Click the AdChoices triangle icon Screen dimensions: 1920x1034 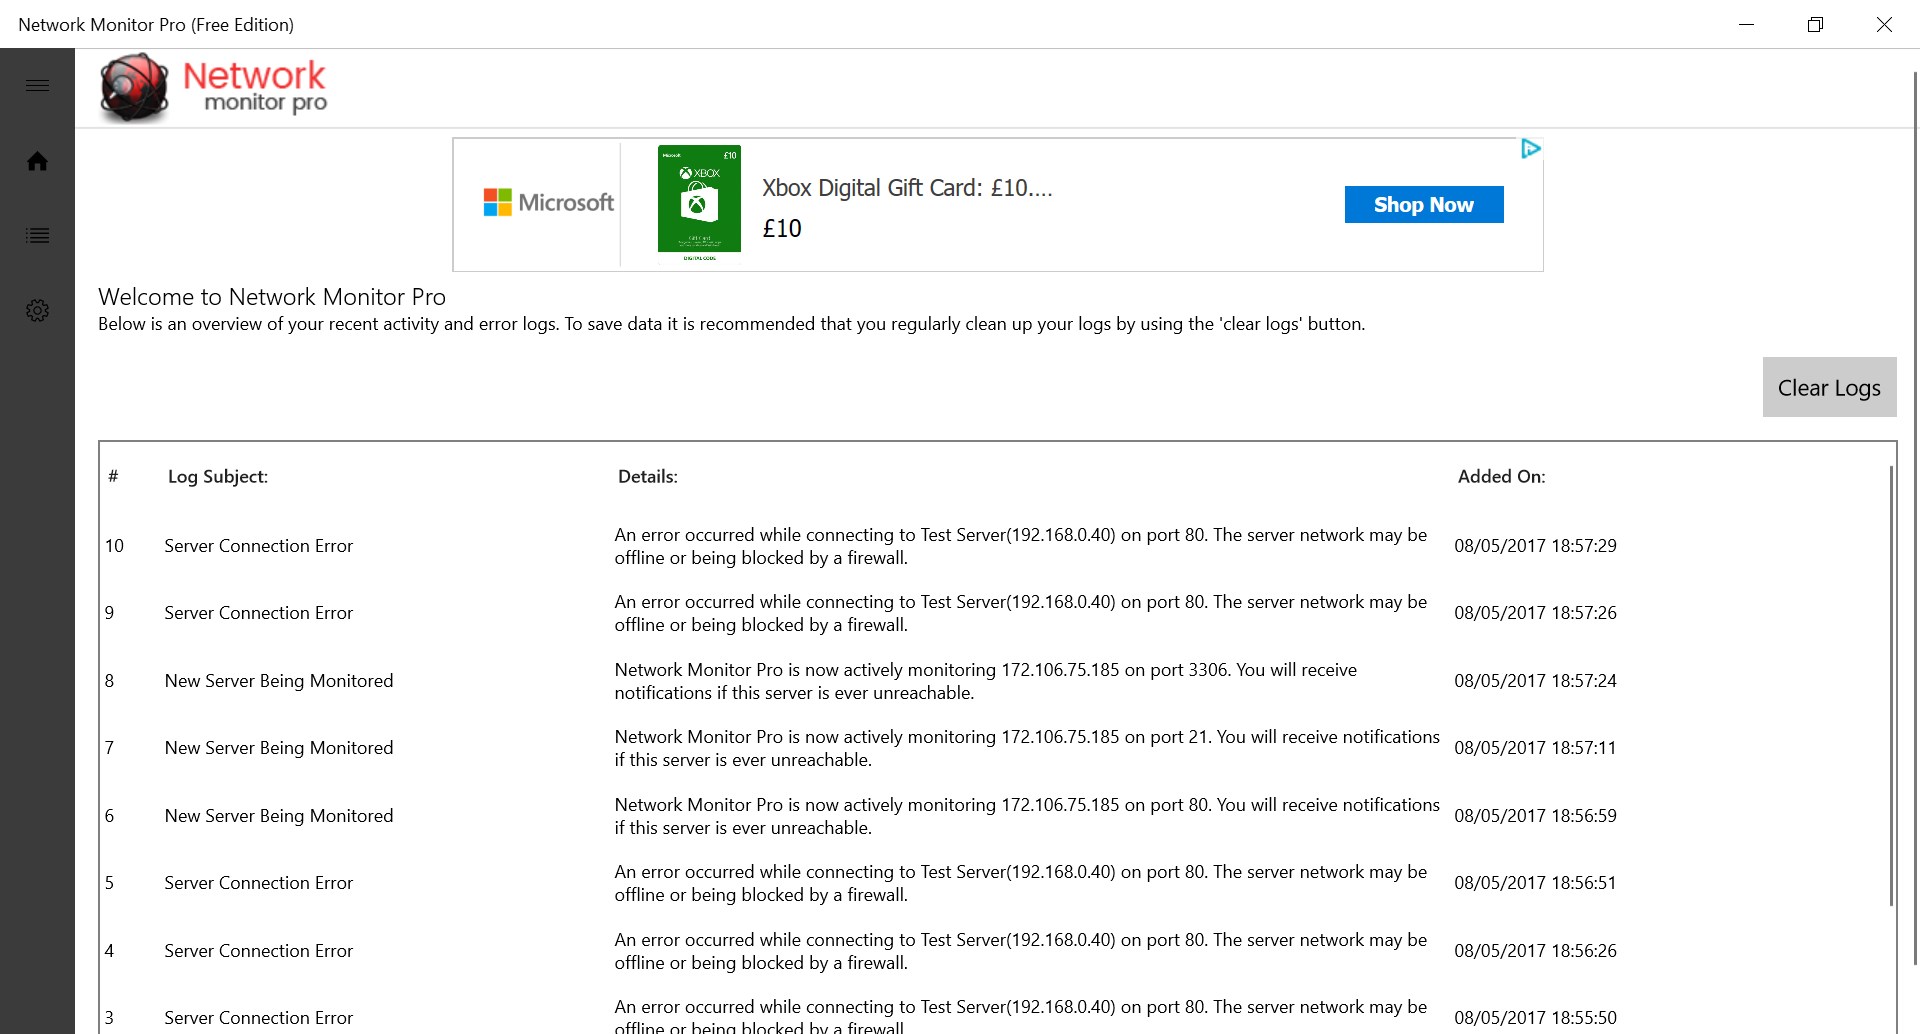coord(1530,149)
